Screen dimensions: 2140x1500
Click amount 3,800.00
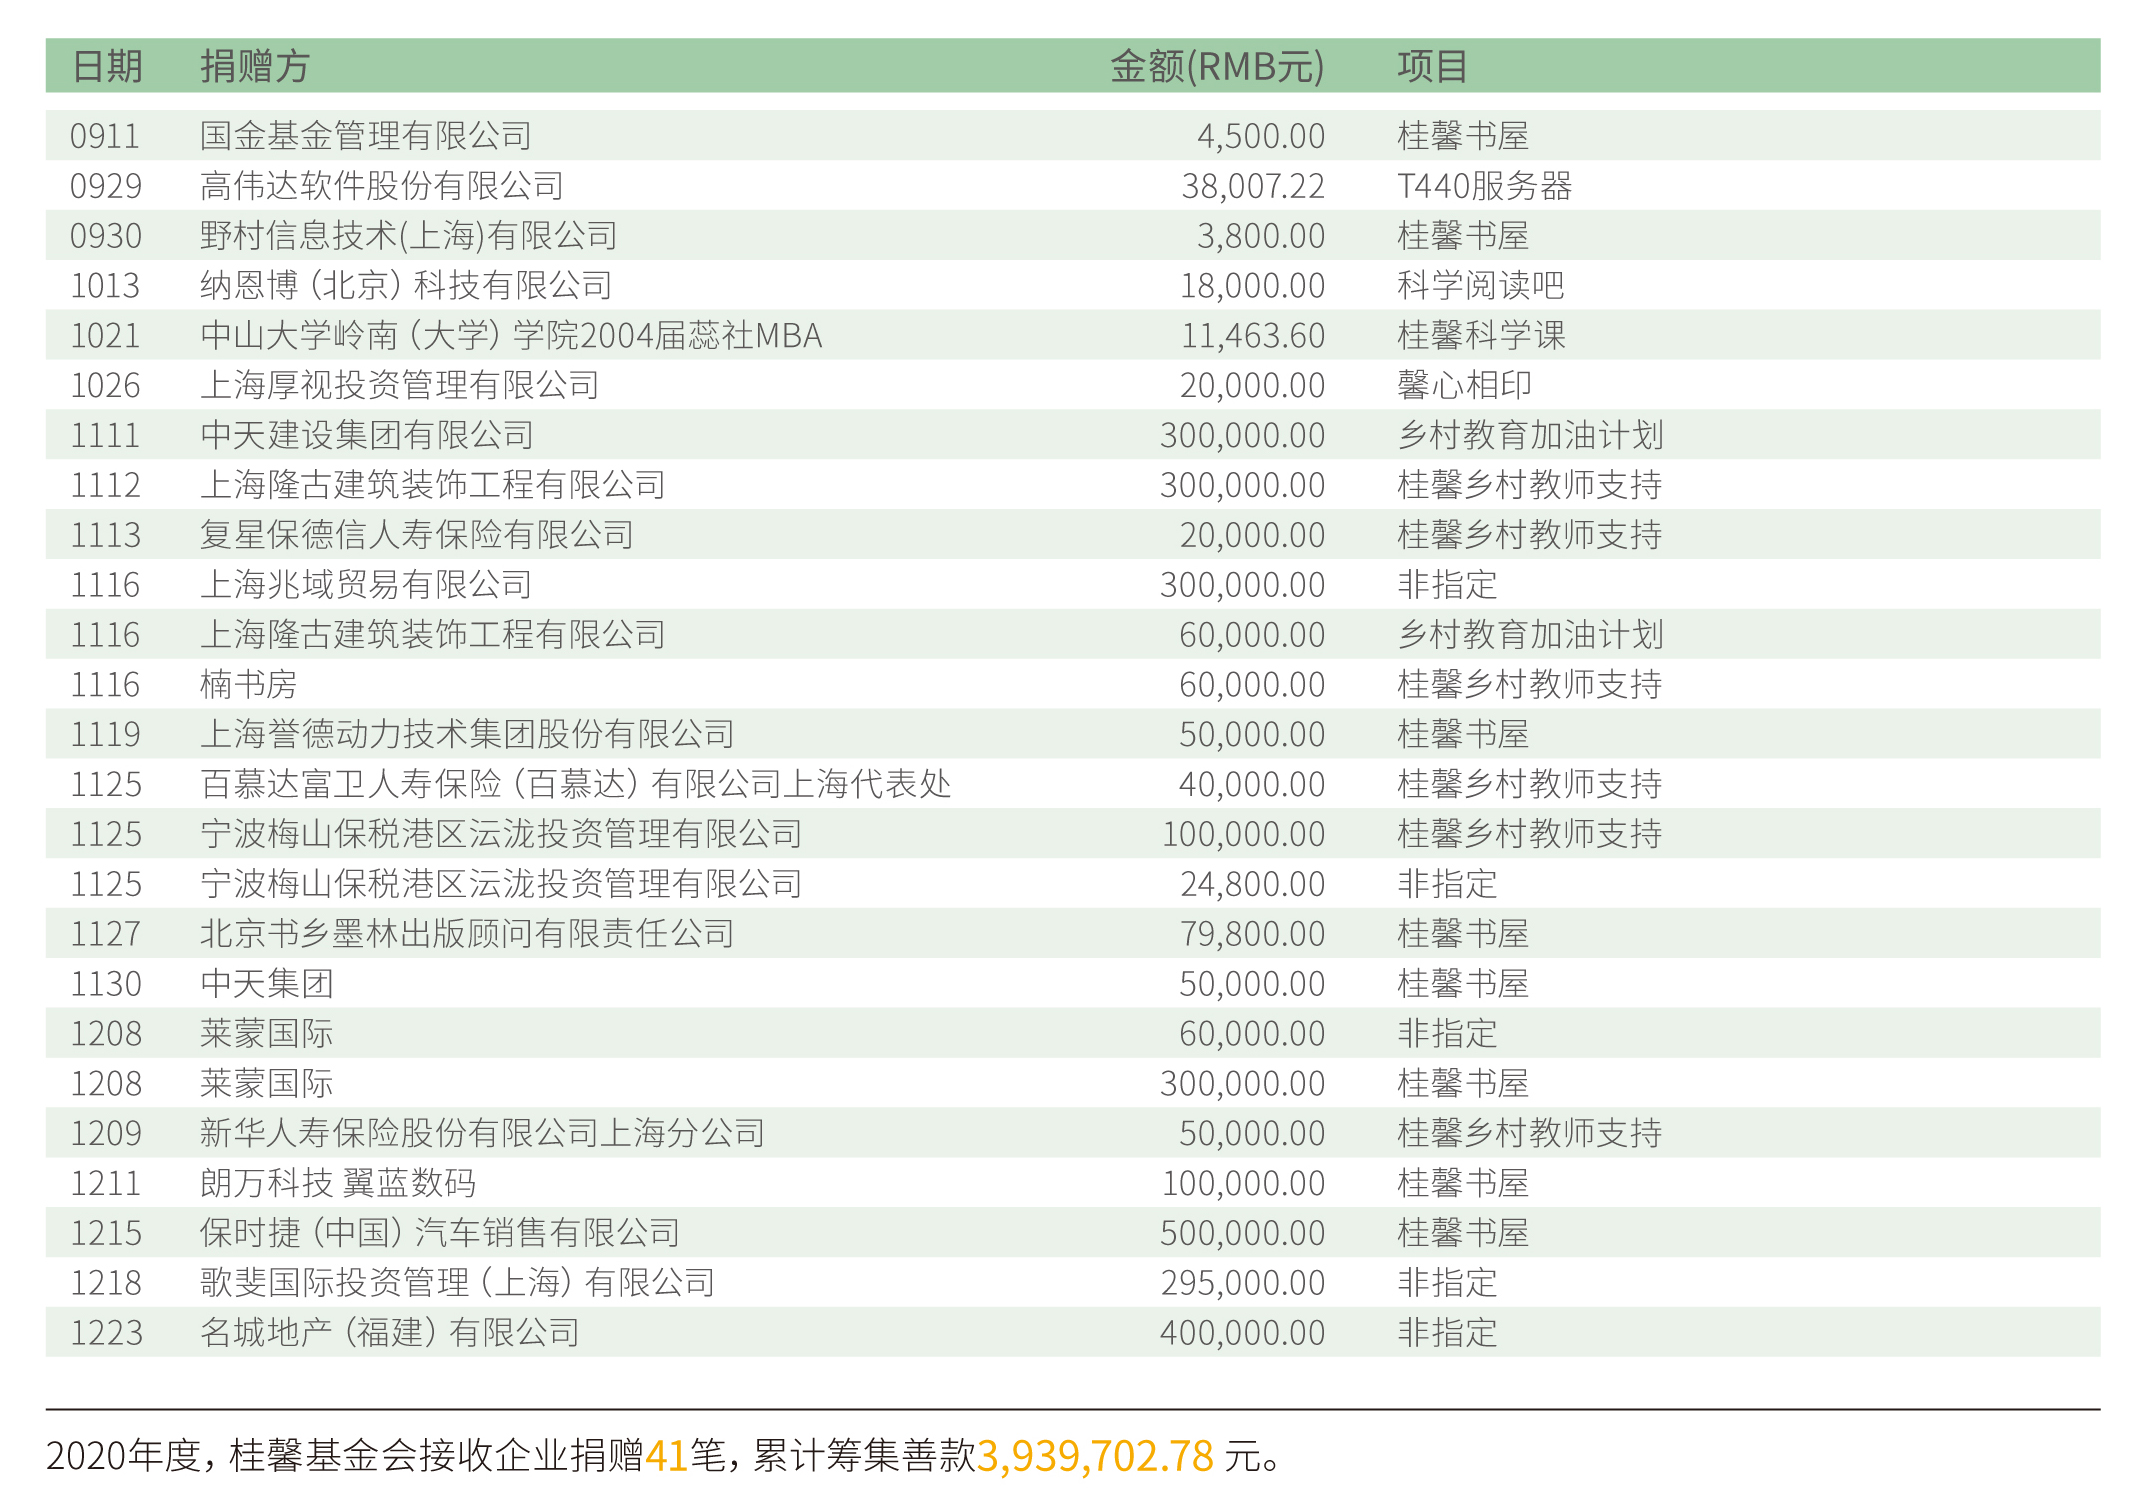(x=1261, y=235)
